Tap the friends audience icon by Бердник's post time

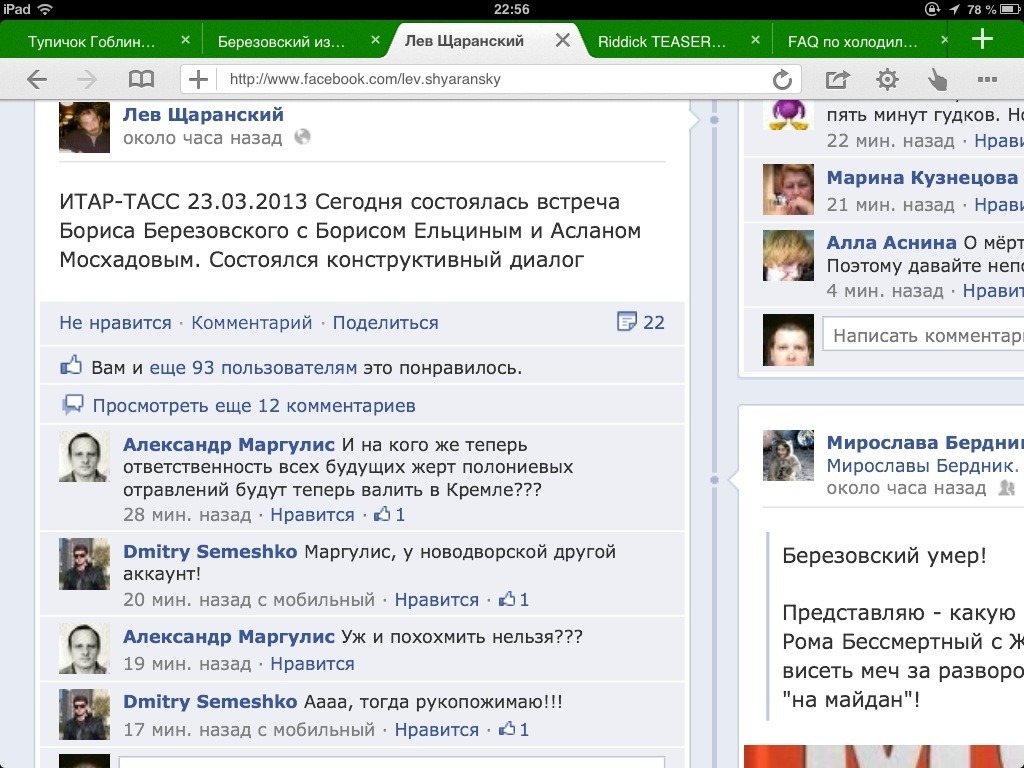pos(1006,488)
